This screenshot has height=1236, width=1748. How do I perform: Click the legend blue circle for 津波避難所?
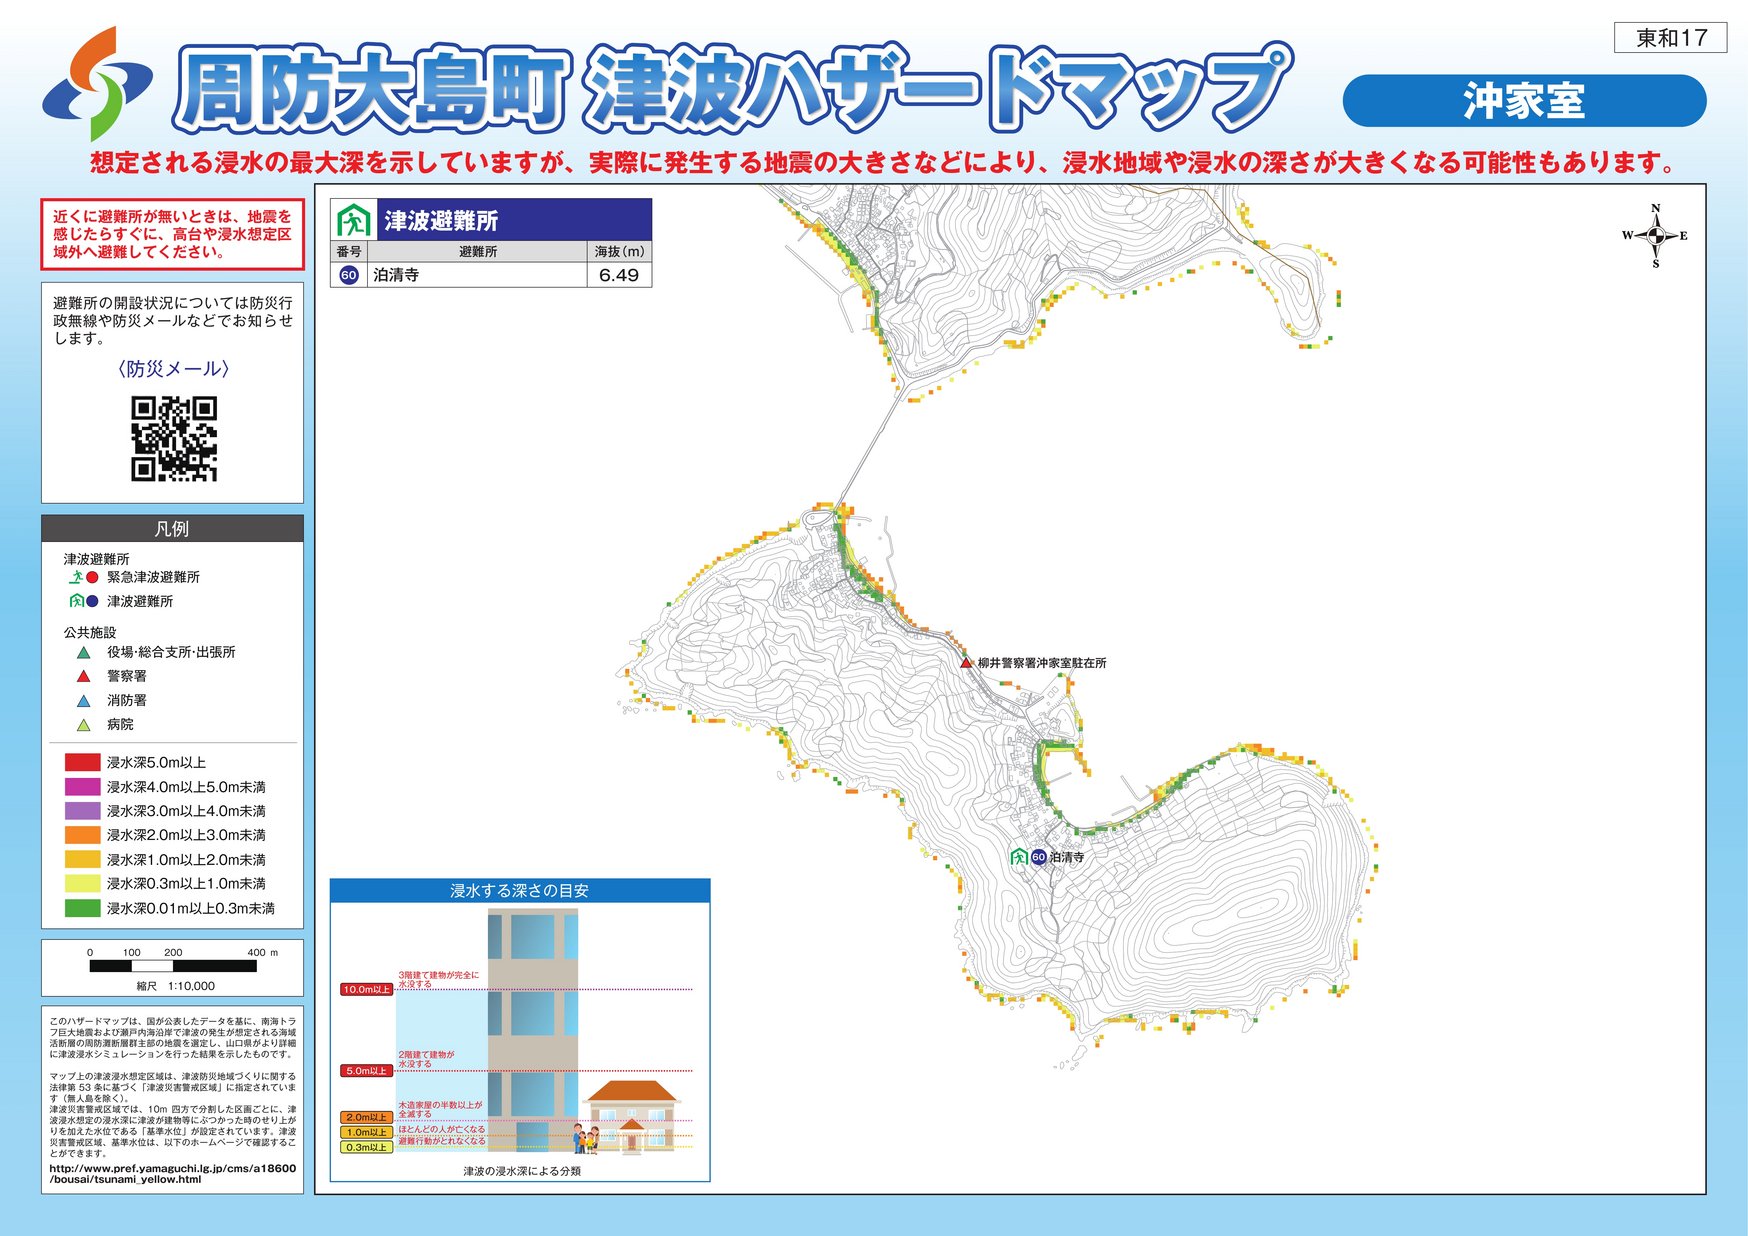click(92, 601)
